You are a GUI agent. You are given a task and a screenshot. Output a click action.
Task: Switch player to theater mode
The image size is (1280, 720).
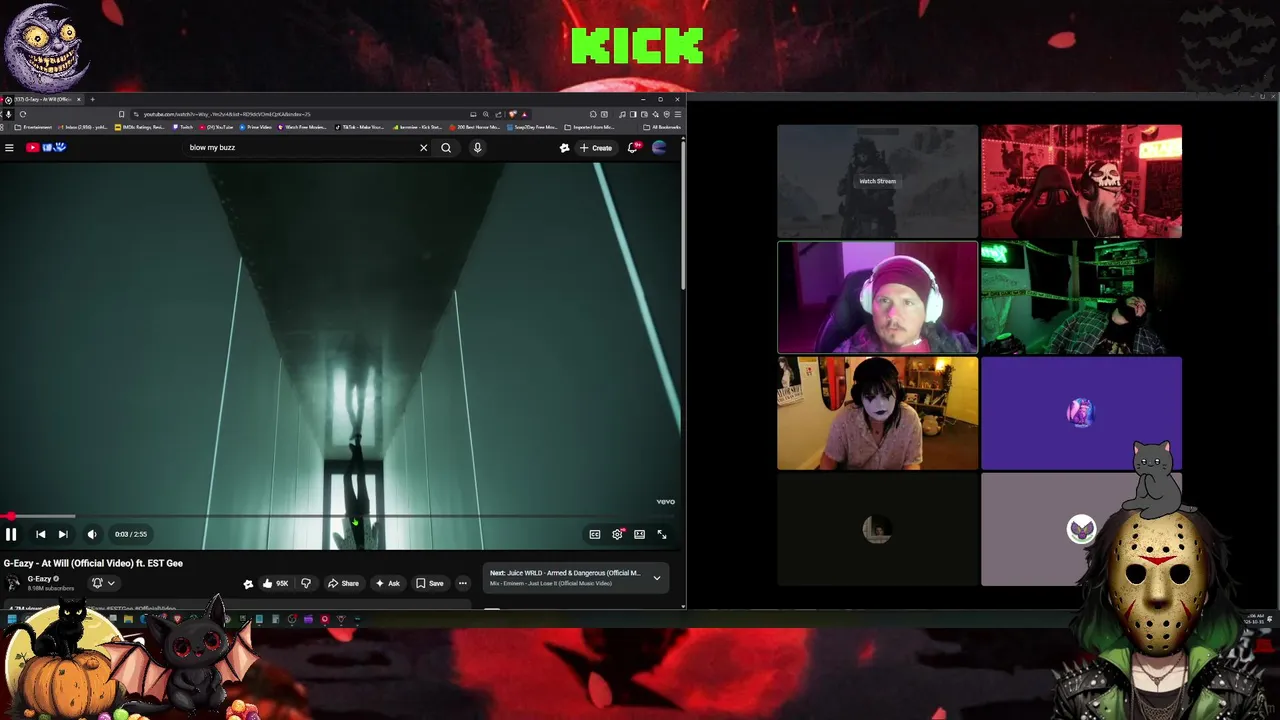(x=640, y=534)
